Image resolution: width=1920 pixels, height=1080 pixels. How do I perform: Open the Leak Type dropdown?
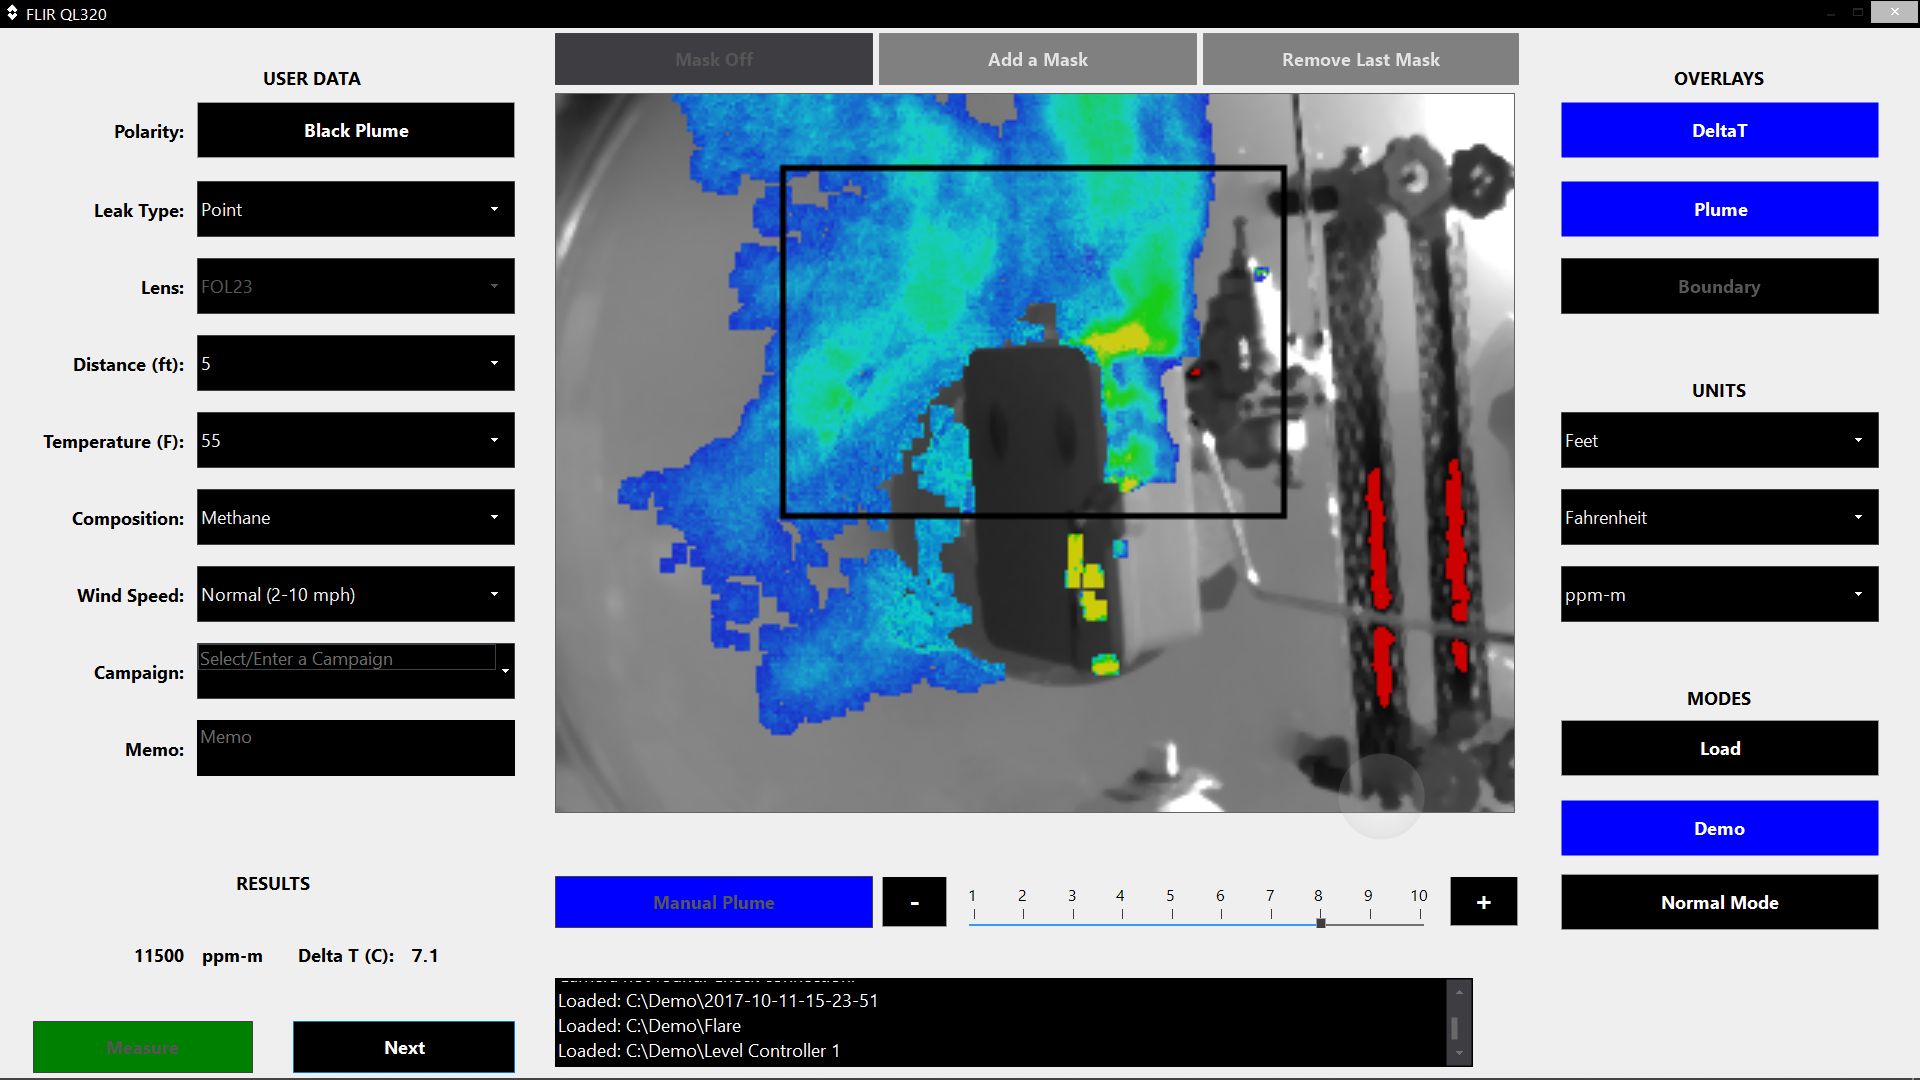coord(356,209)
